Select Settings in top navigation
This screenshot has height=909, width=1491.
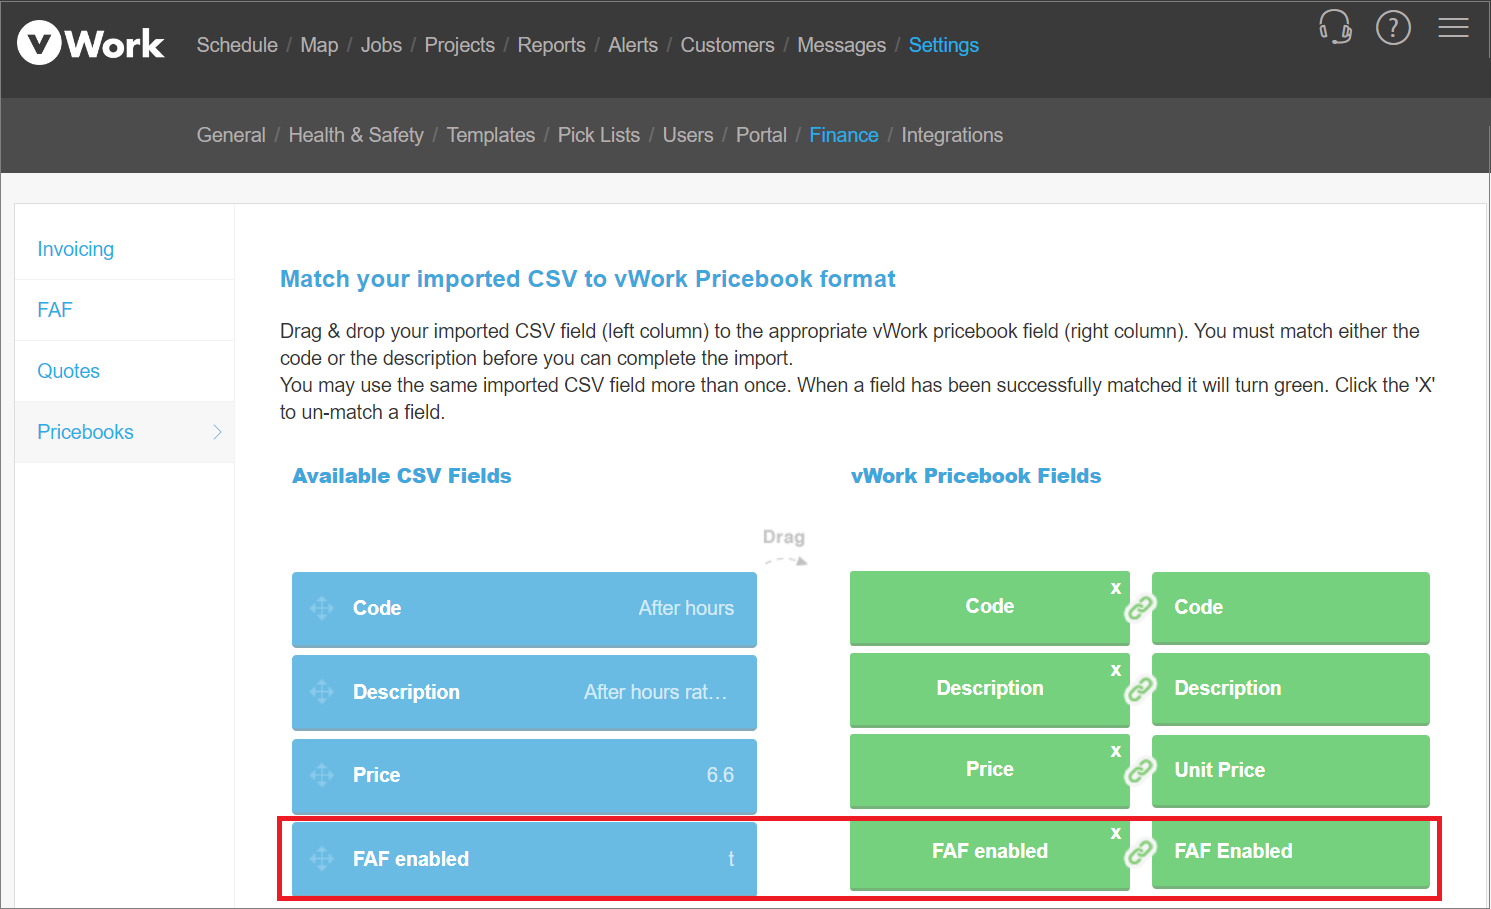click(x=943, y=45)
